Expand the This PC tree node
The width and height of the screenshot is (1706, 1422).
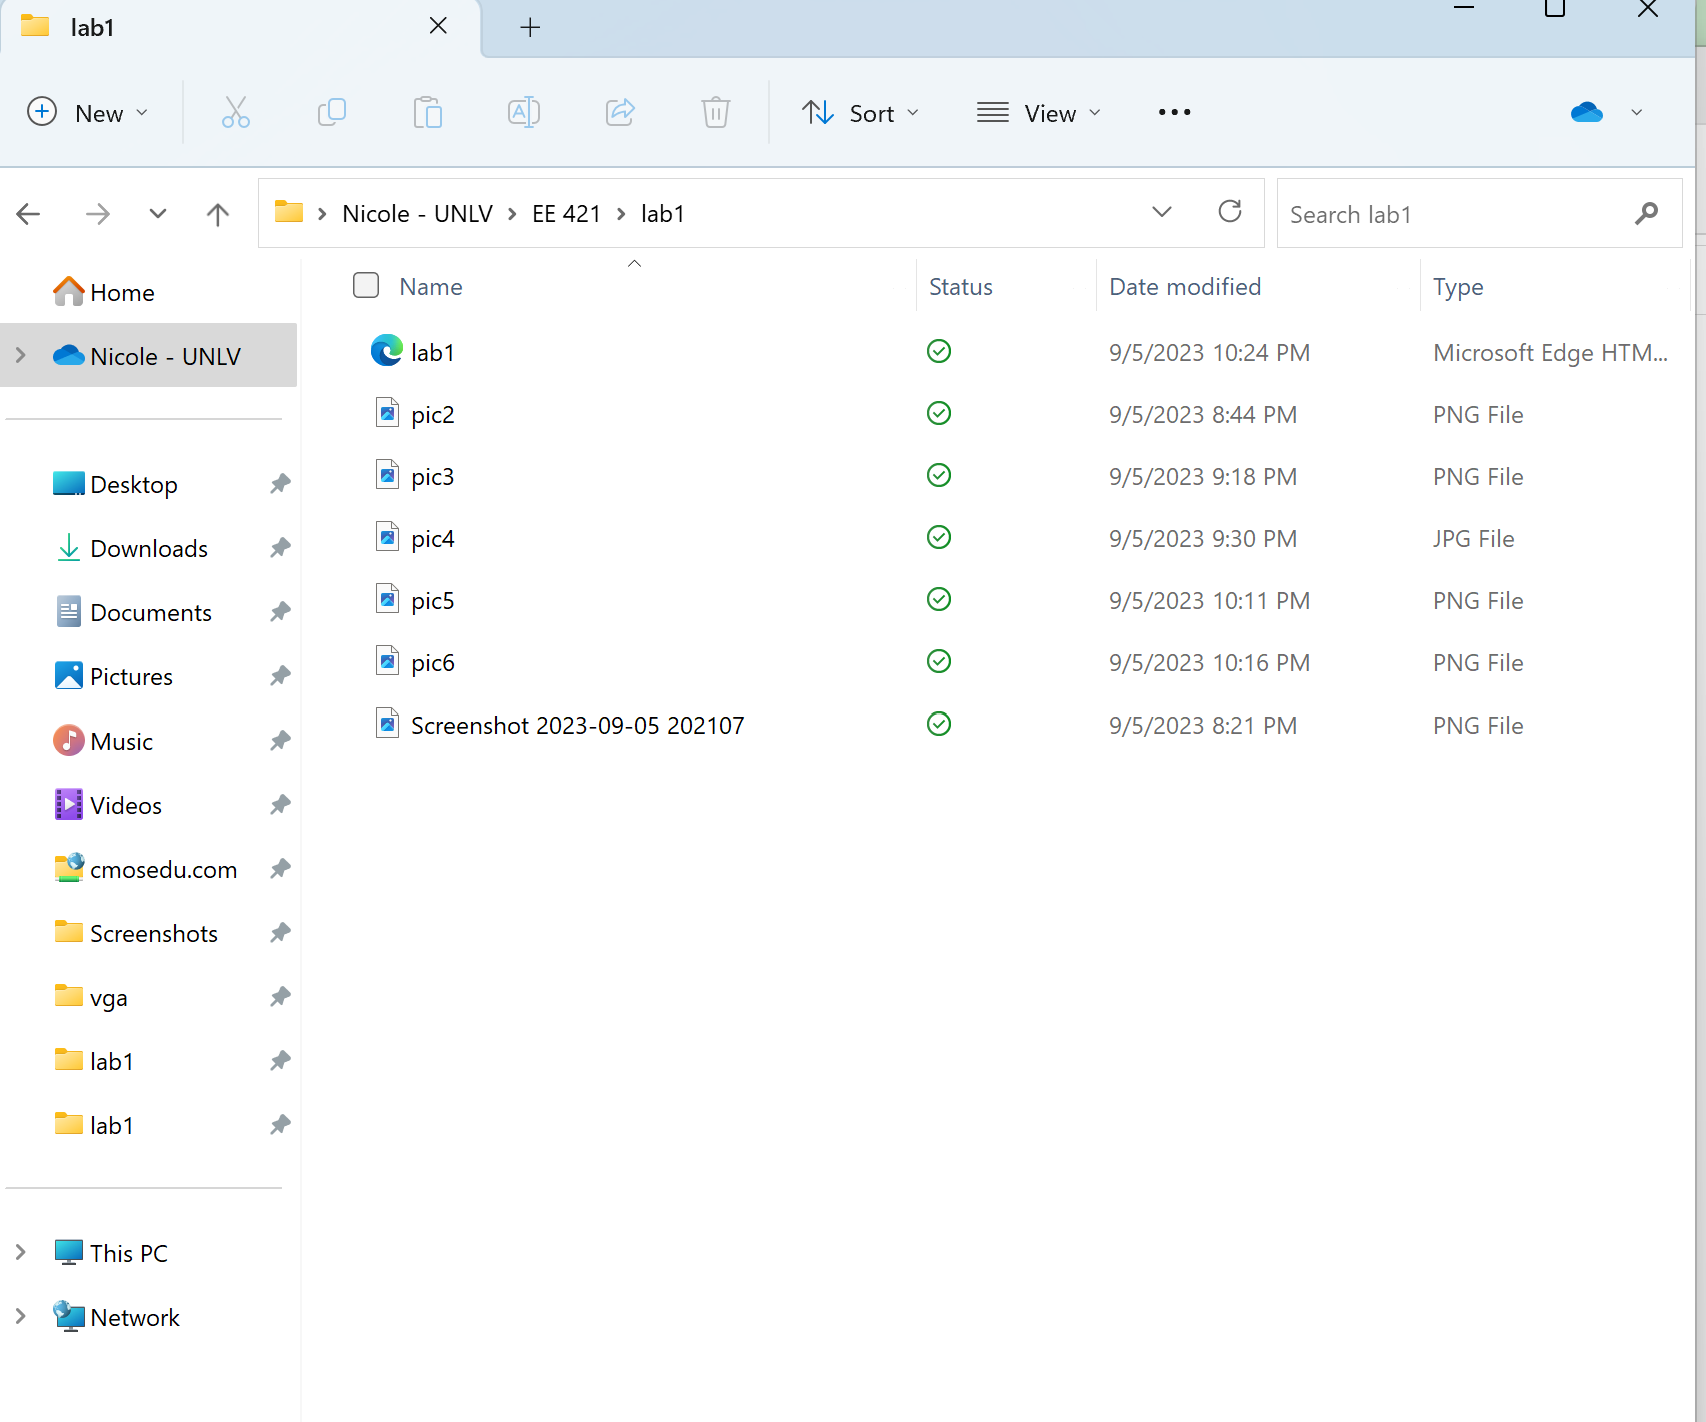(21, 1252)
